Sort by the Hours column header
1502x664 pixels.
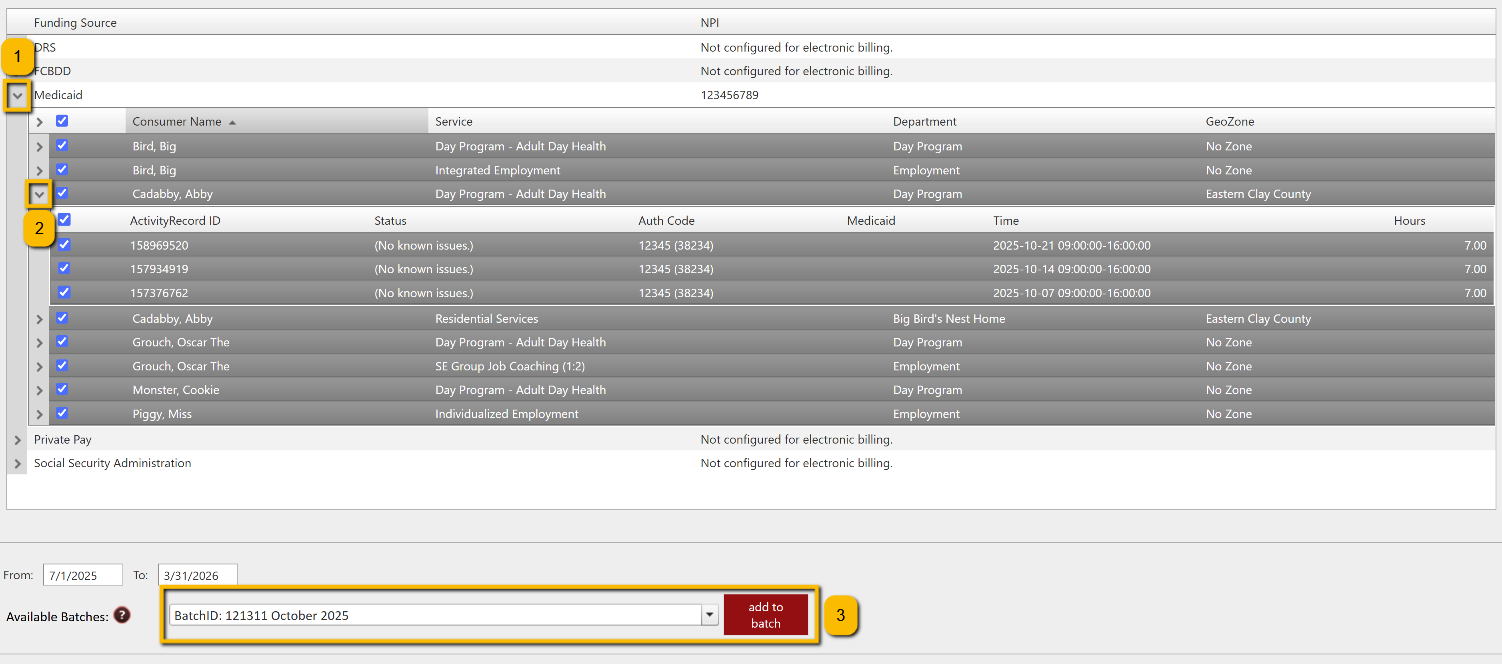coord(1409,221)
